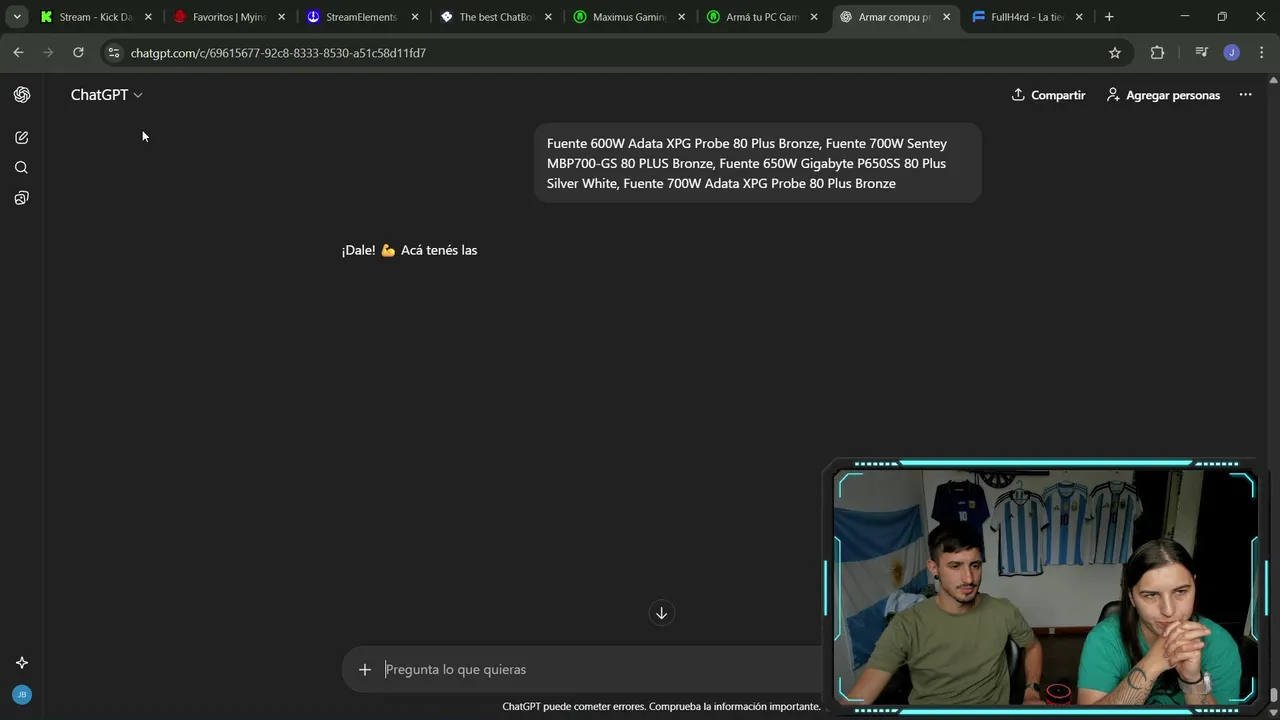Open the media control icon in toolbar
This screenshot has width=1280, height=720.
point(1202,53)
